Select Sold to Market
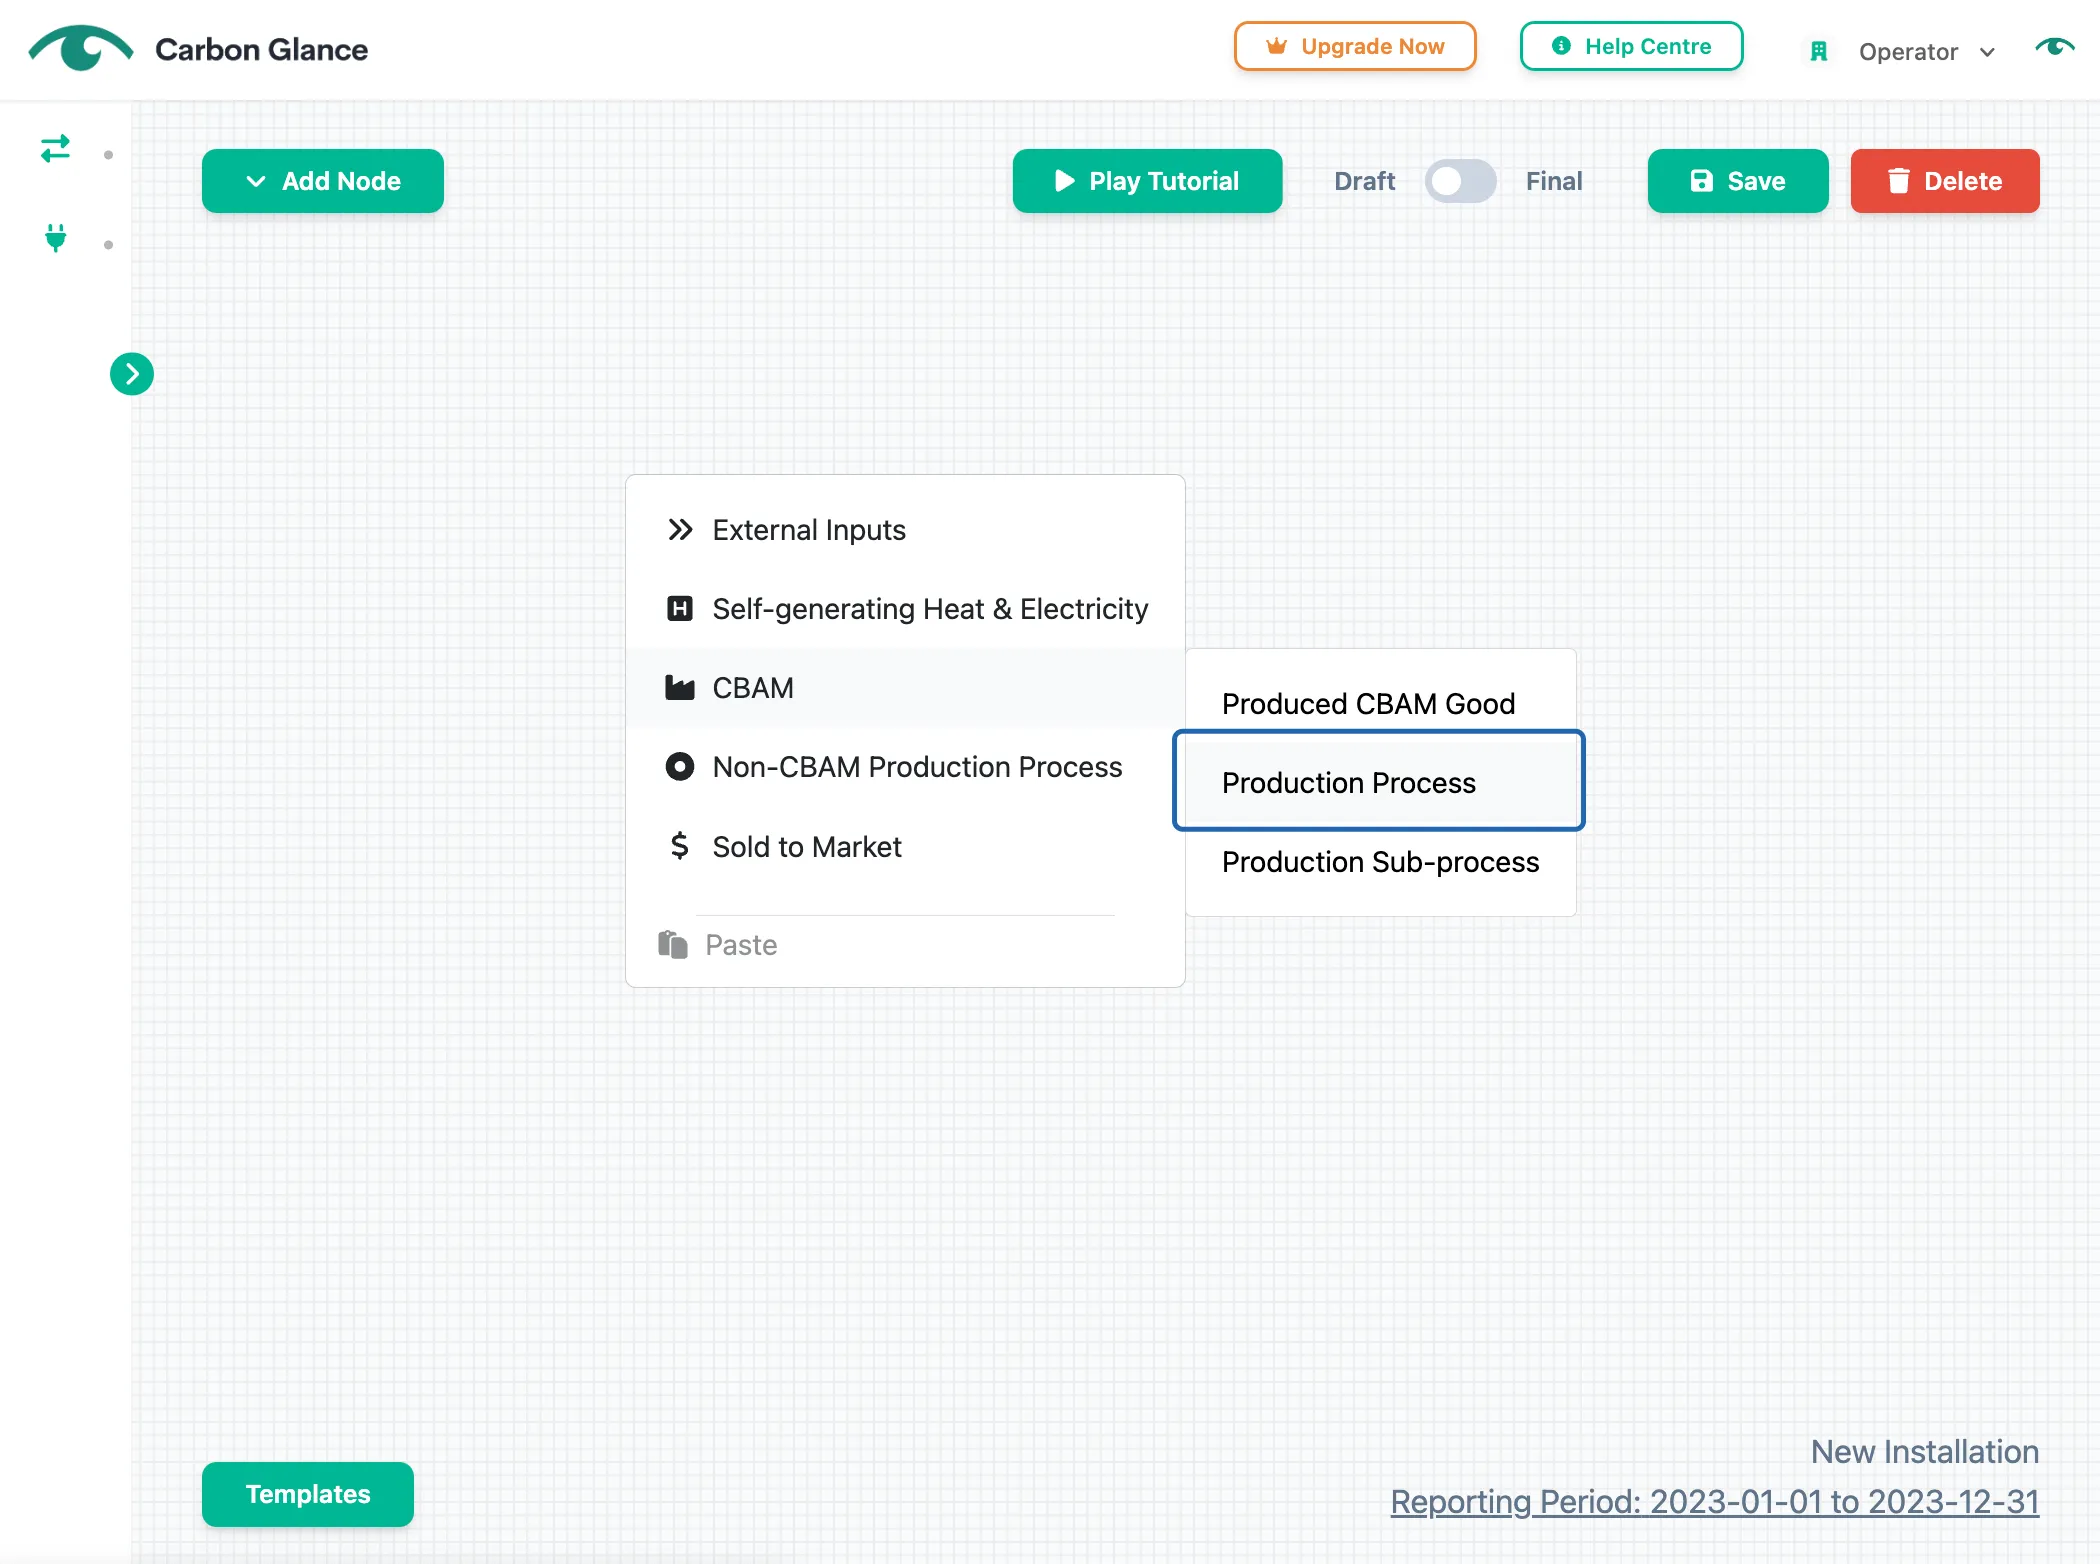2100x1564 pixels. click(x=905, y=847)
